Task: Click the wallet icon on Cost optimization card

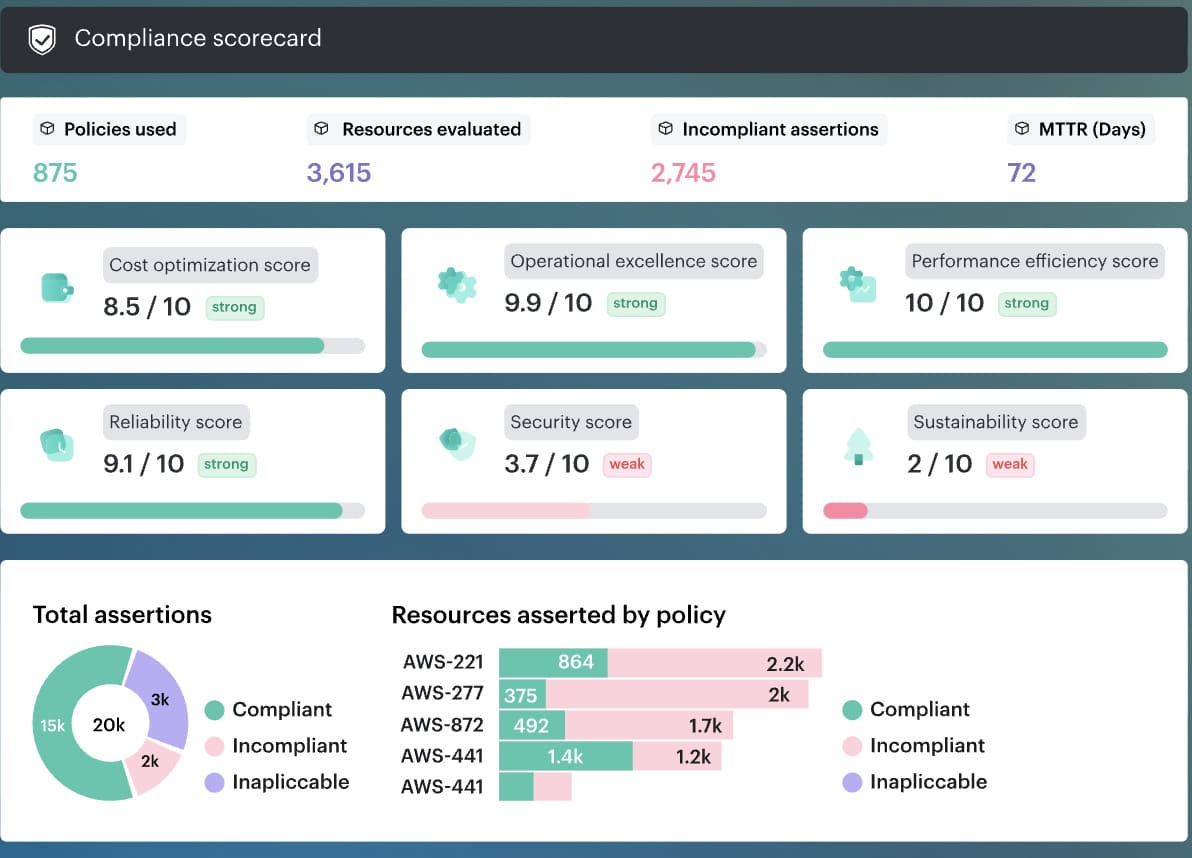Action: [x=57, y=287]
